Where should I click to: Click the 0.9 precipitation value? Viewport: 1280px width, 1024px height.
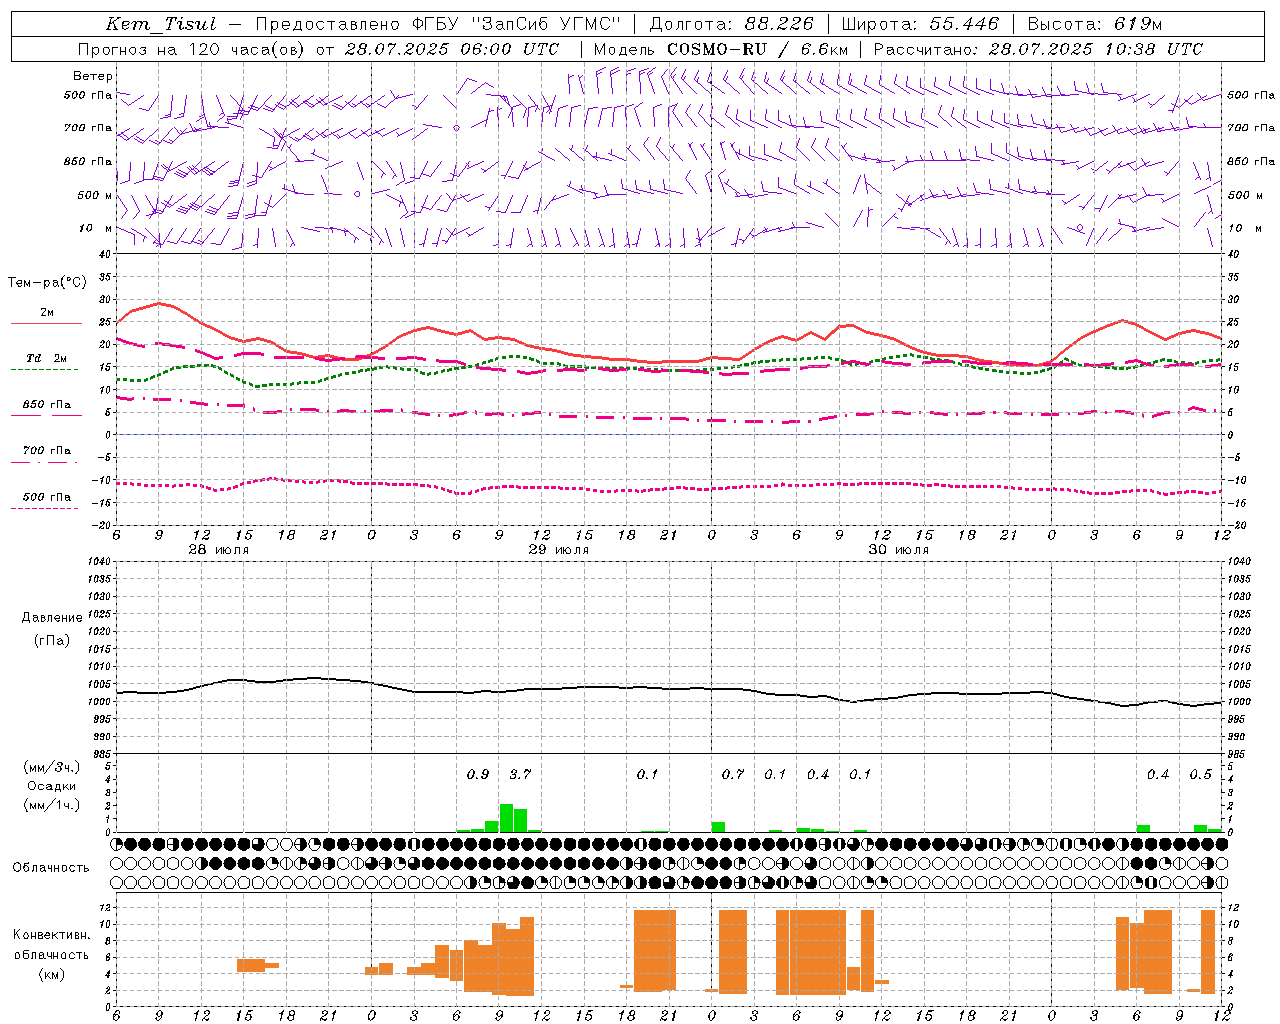478,774
